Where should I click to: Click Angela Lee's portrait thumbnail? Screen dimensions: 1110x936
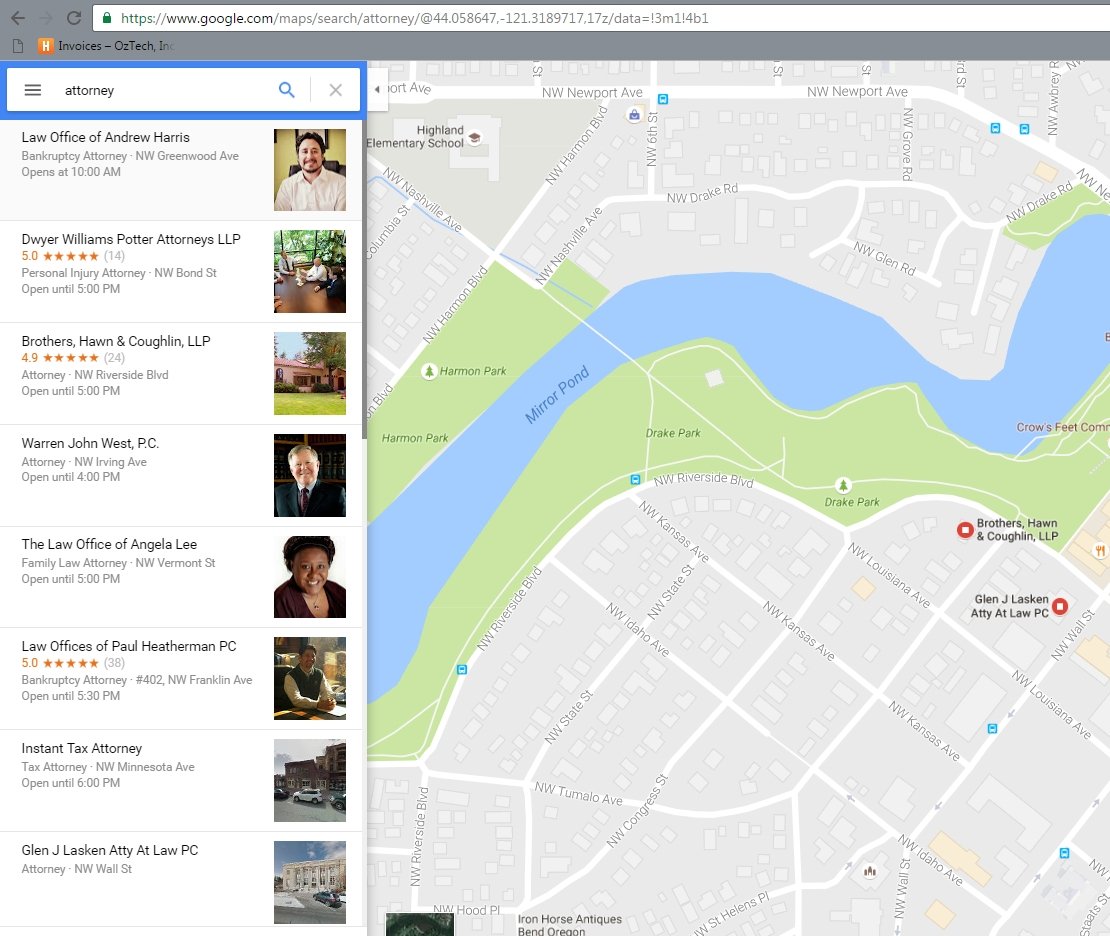click(x=310, y=577)
